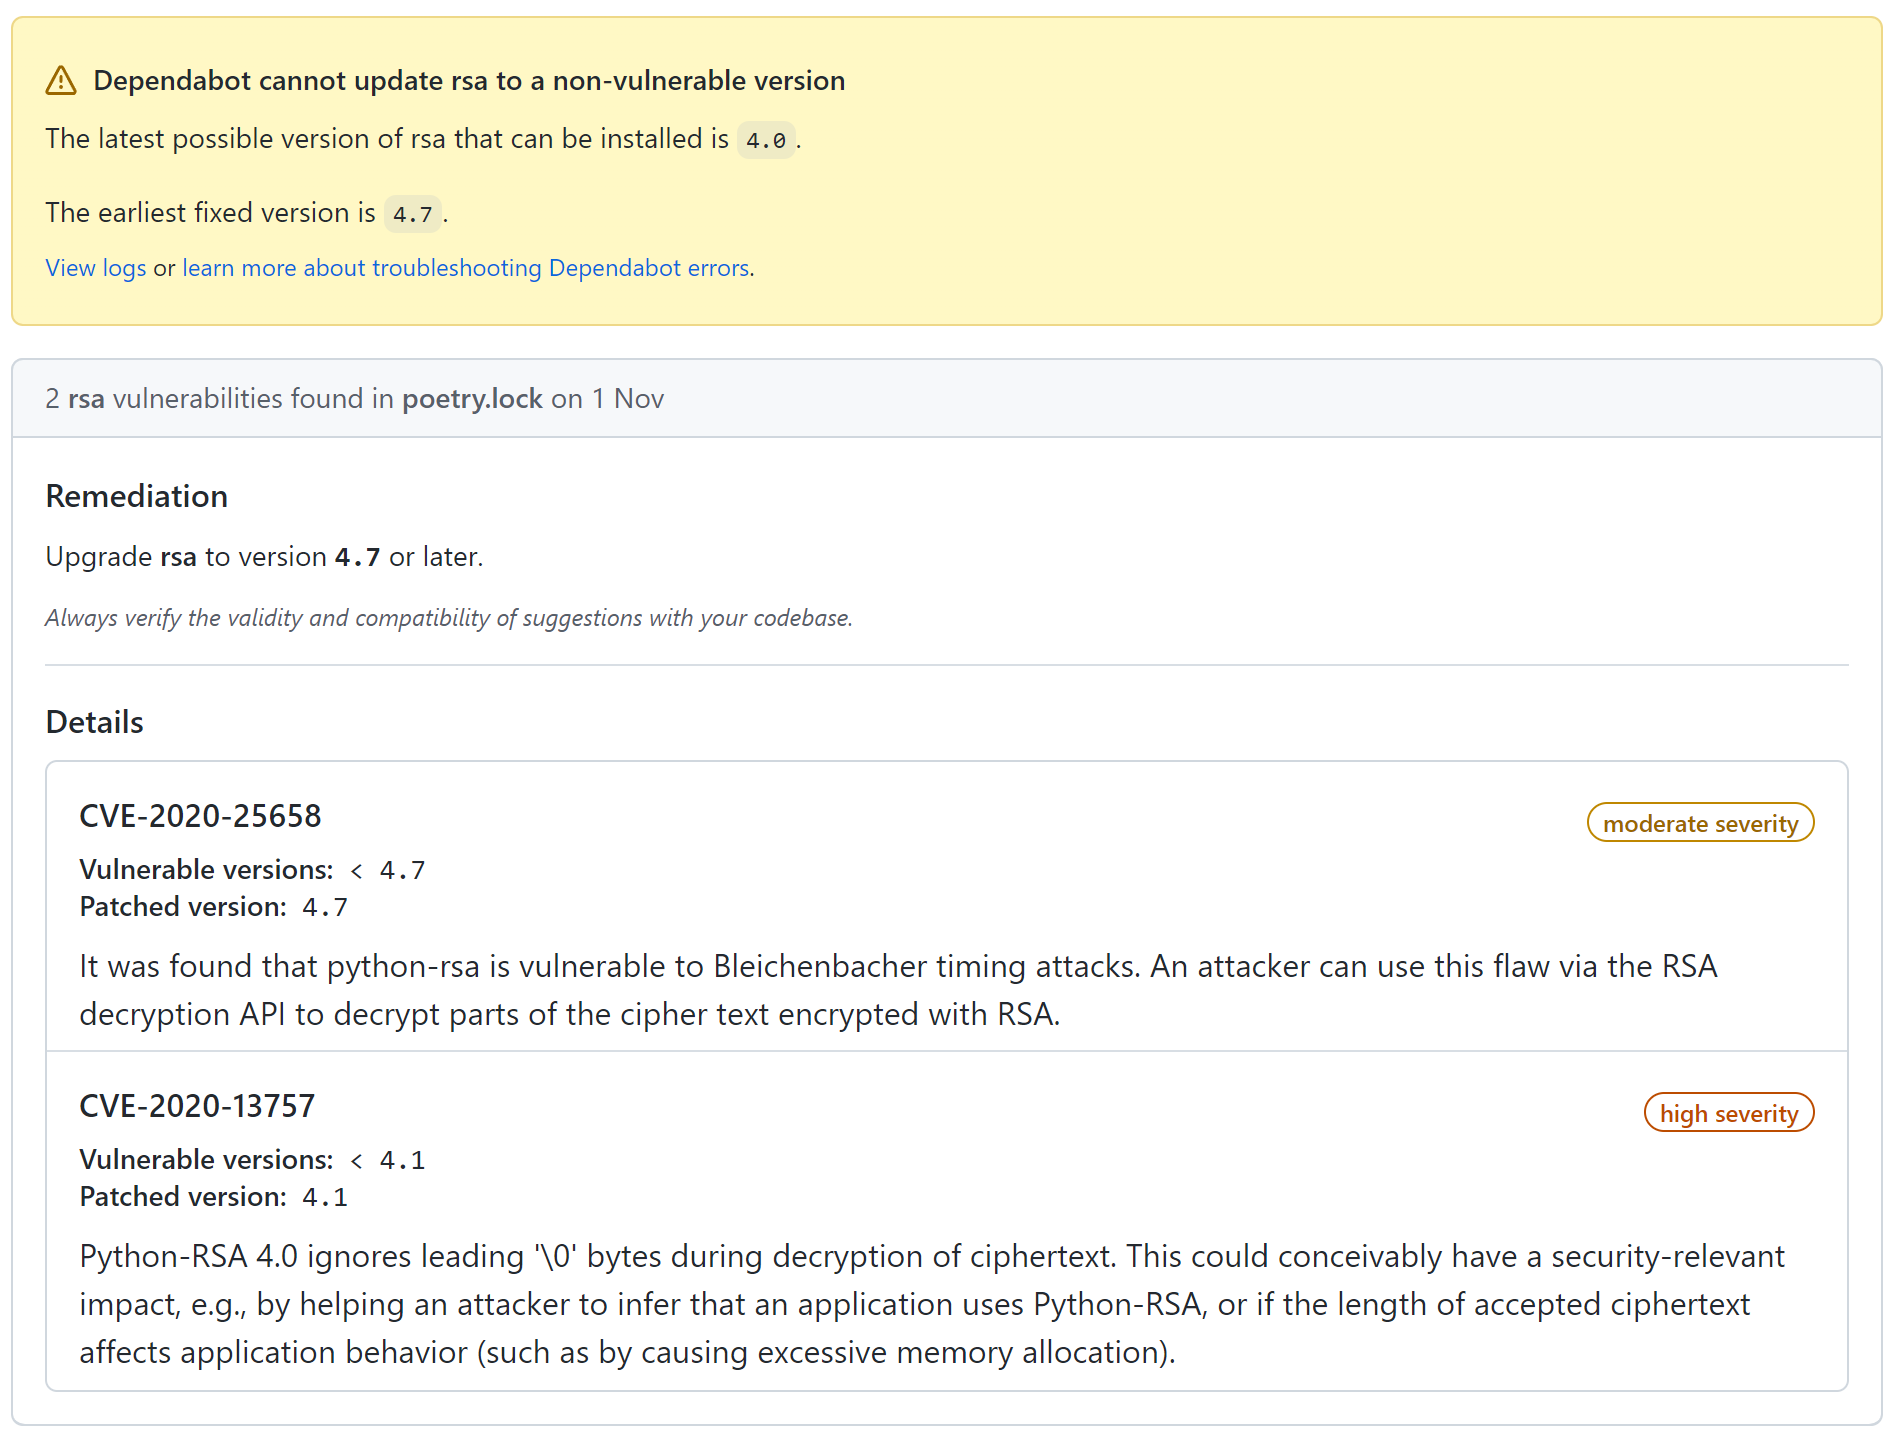1890x1434 pixels.
Task: Select the Details section heading
Action: (x=93, y=721)
